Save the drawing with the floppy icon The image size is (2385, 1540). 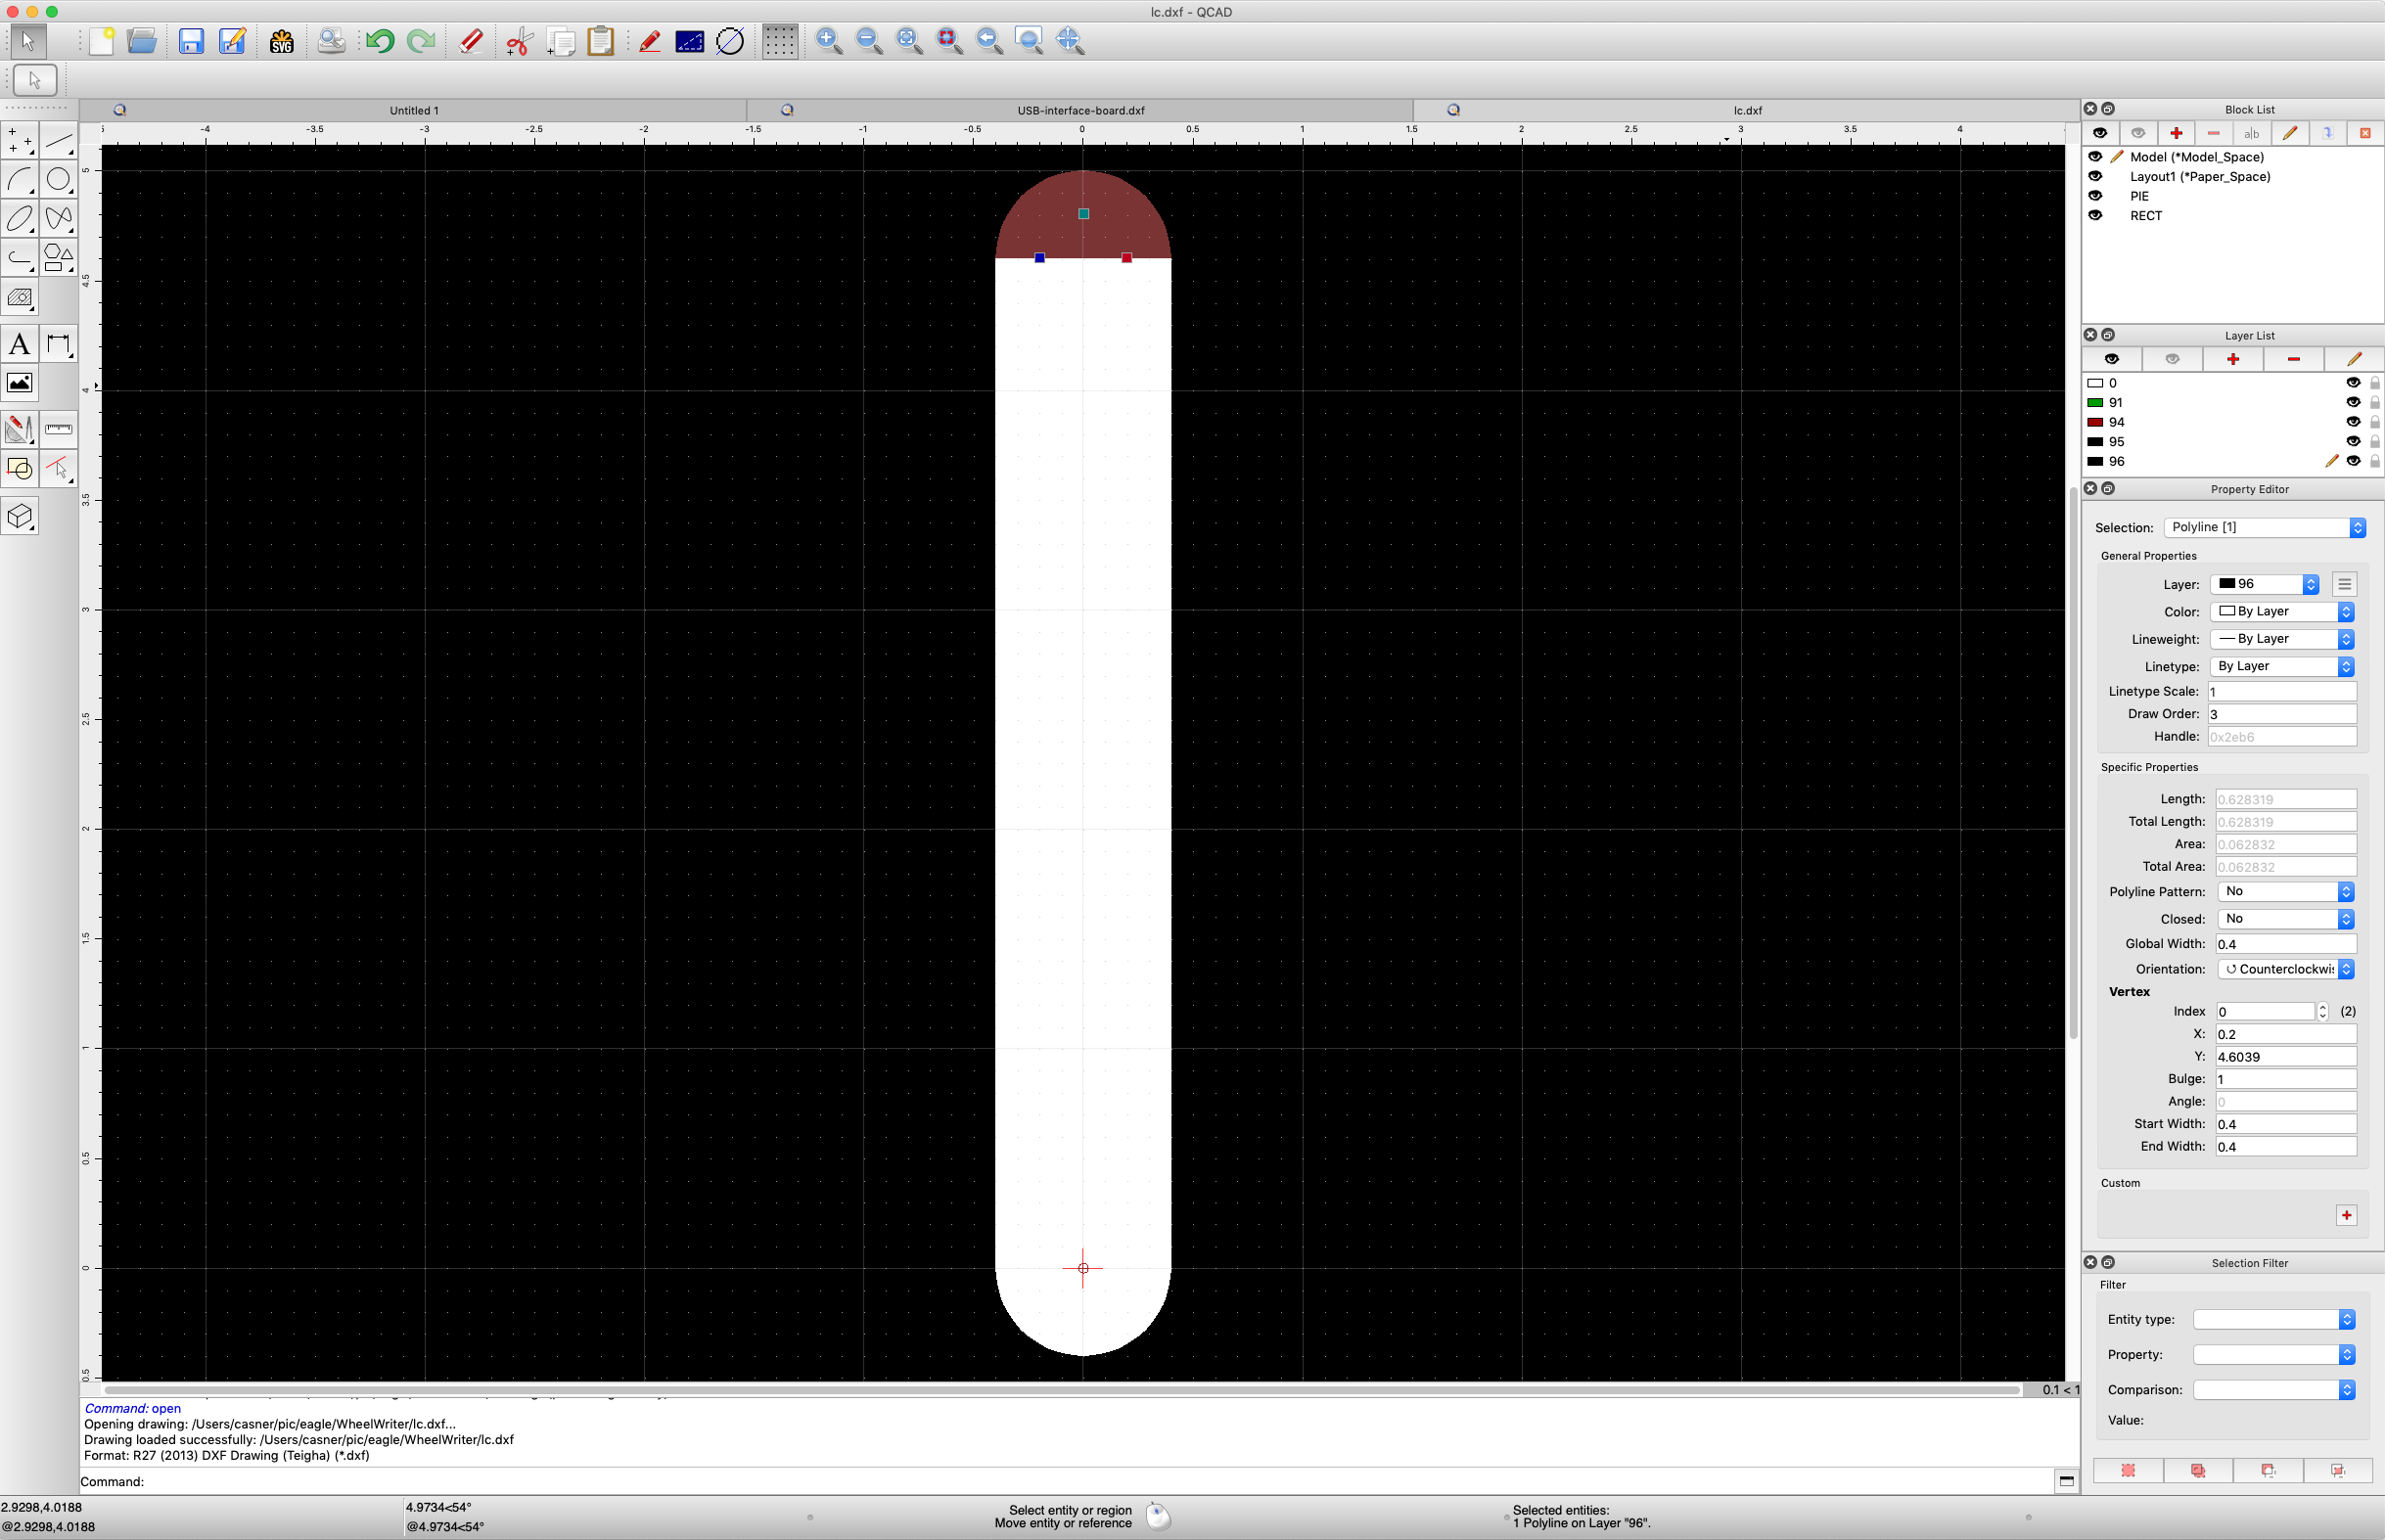click(x=191, y=41)
